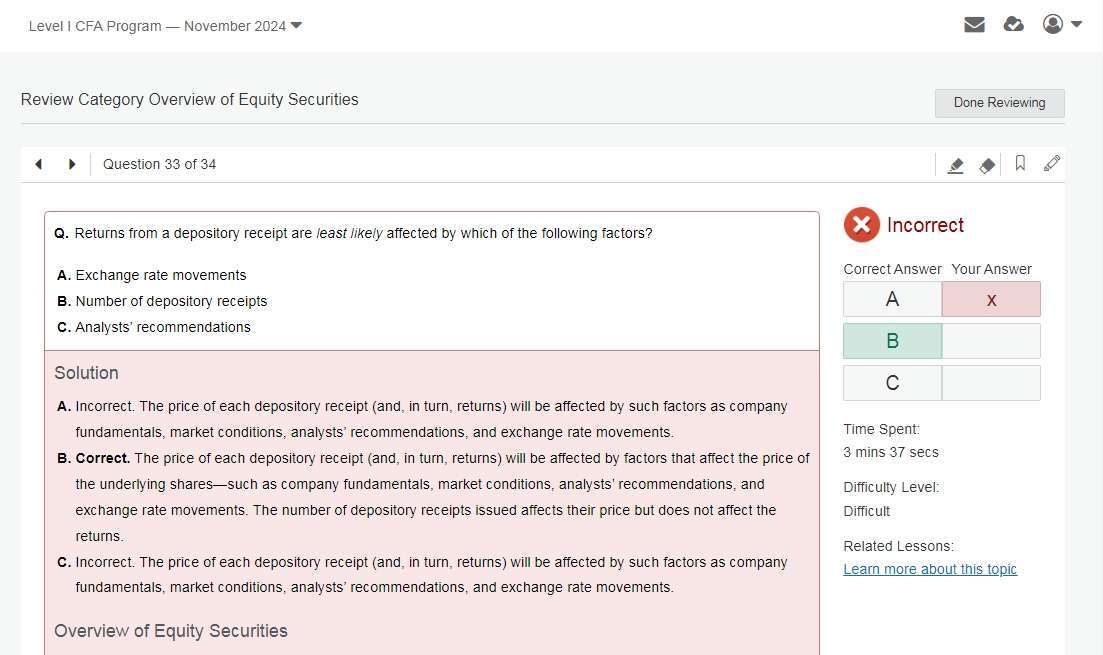Click the red Incorrect result icon
The image size is (1103, 655).
(x=861, y=225)
